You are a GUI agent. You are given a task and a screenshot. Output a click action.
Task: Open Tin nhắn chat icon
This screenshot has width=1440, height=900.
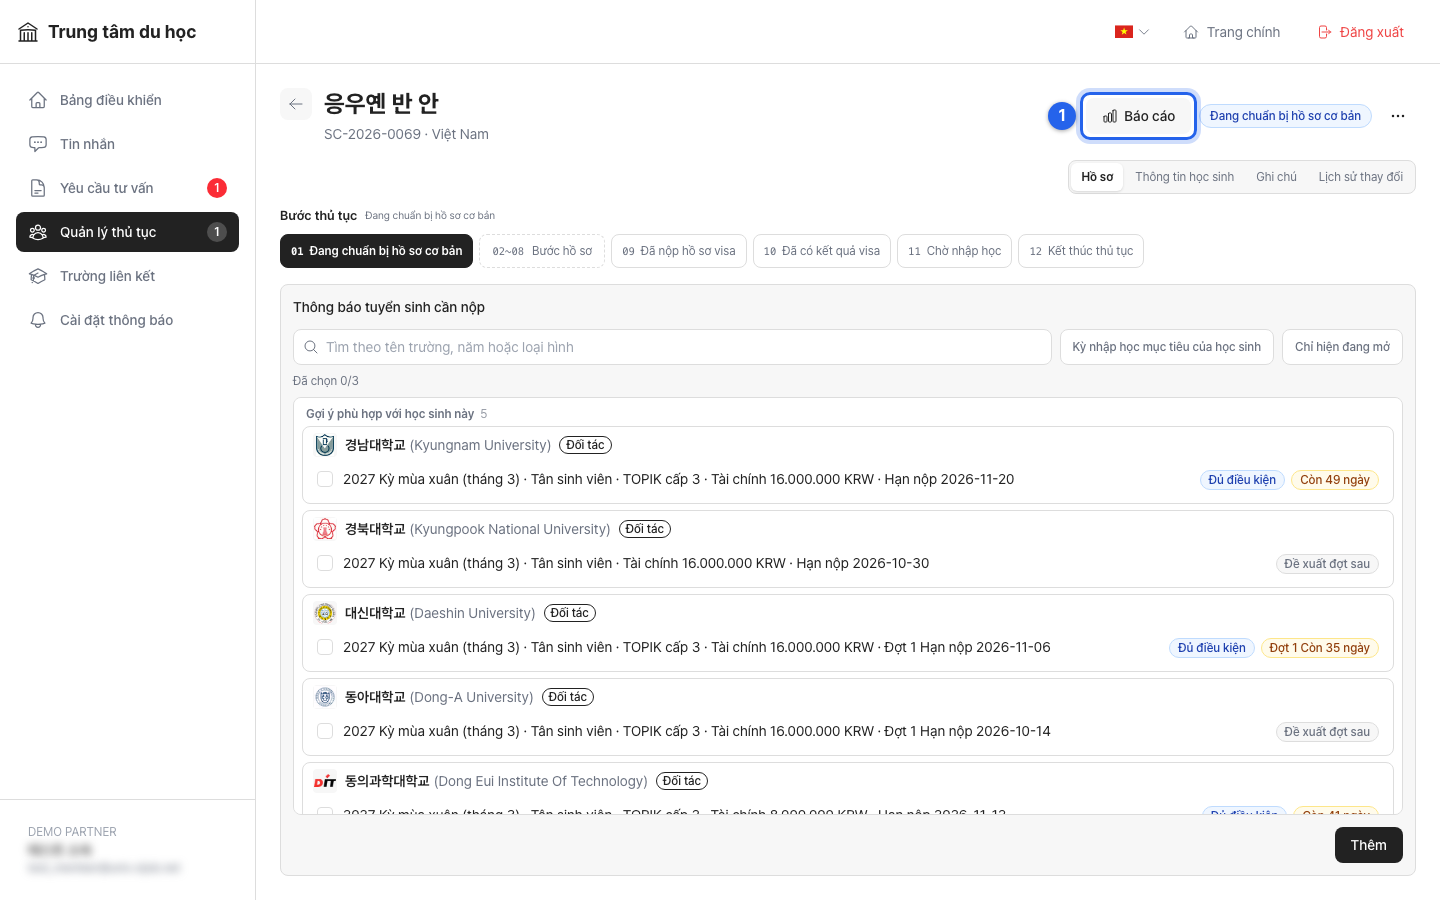point(38,144)
